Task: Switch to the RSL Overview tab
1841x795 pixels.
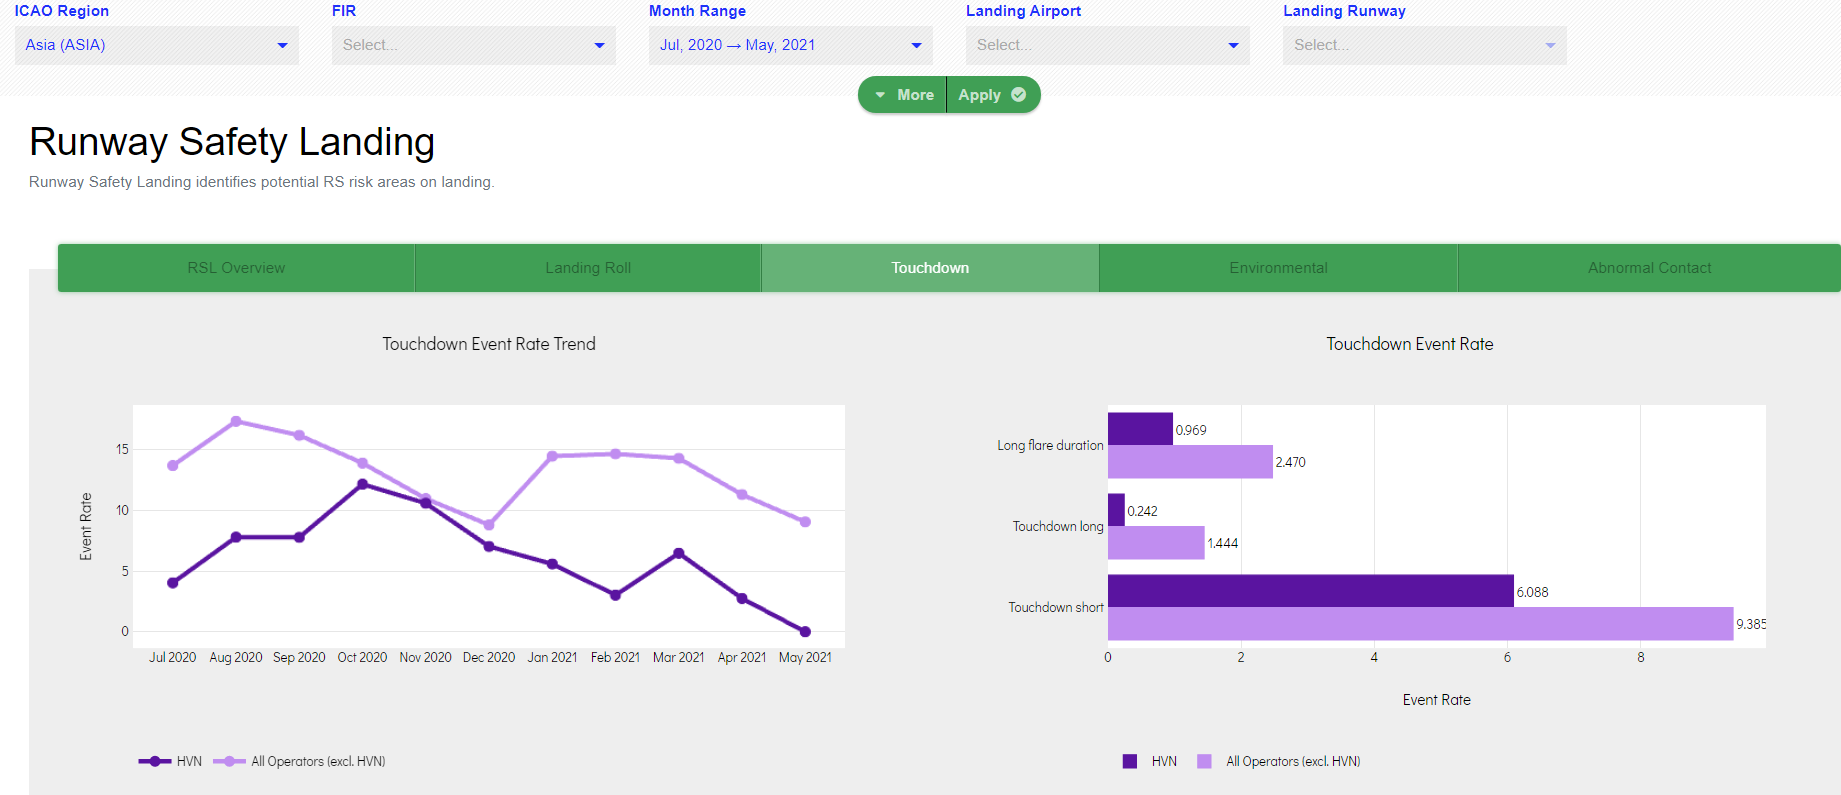Action: click(236, 268)
